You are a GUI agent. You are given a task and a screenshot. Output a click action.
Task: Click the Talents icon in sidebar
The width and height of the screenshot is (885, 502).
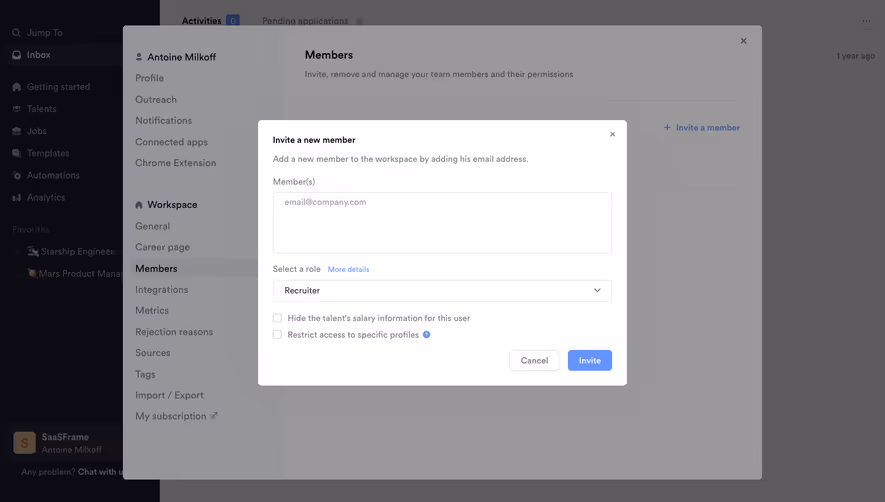click(16, 108)
